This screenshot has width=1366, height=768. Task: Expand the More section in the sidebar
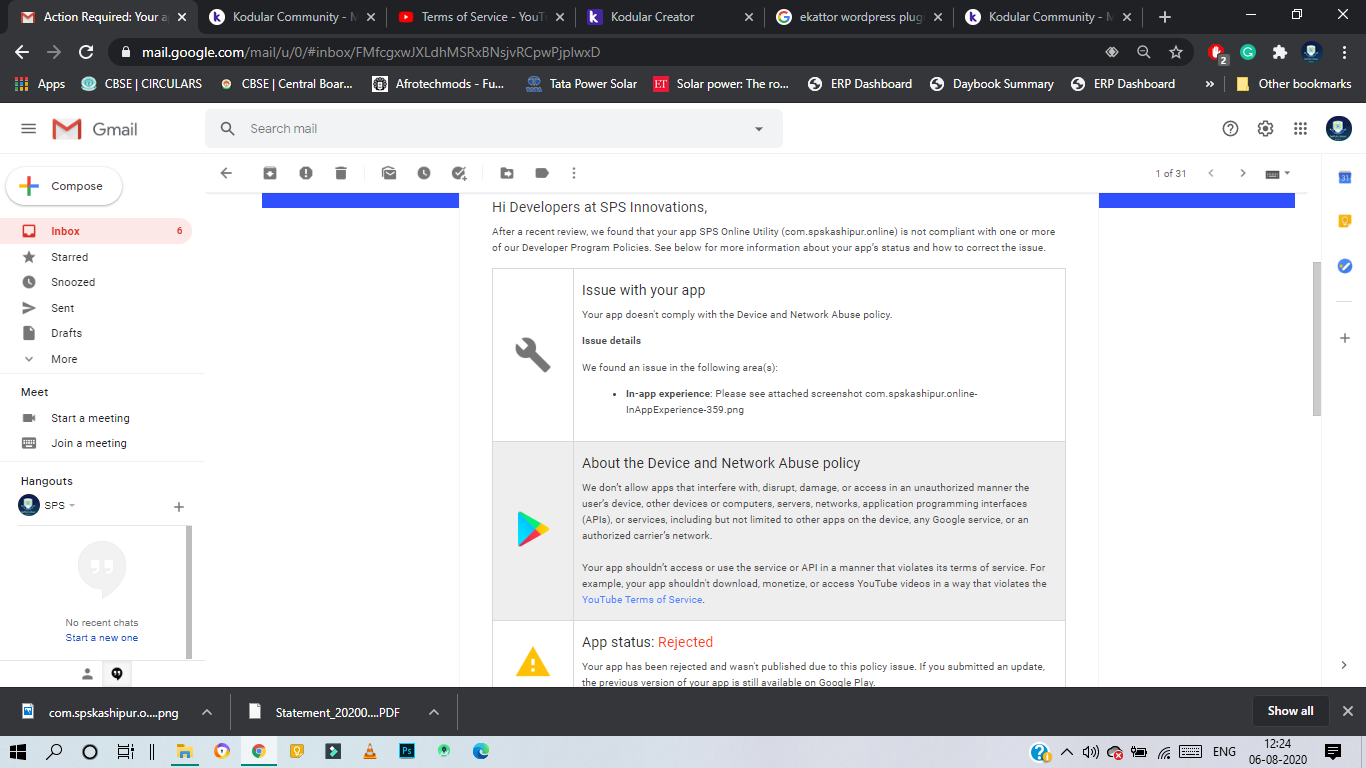click(x=64, y=359)
